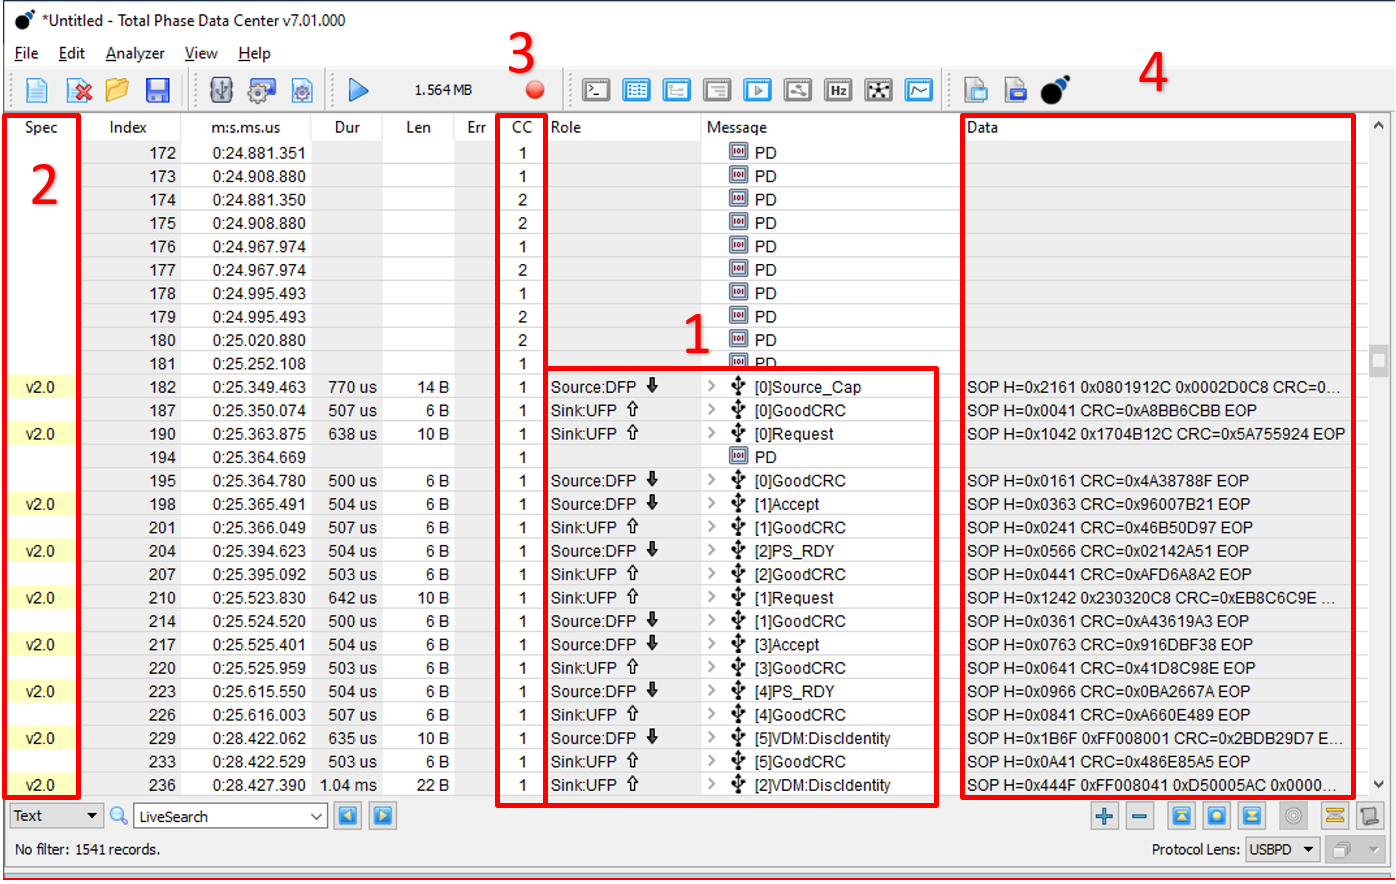Start capture with the blue play button

(x=358, y=90)
